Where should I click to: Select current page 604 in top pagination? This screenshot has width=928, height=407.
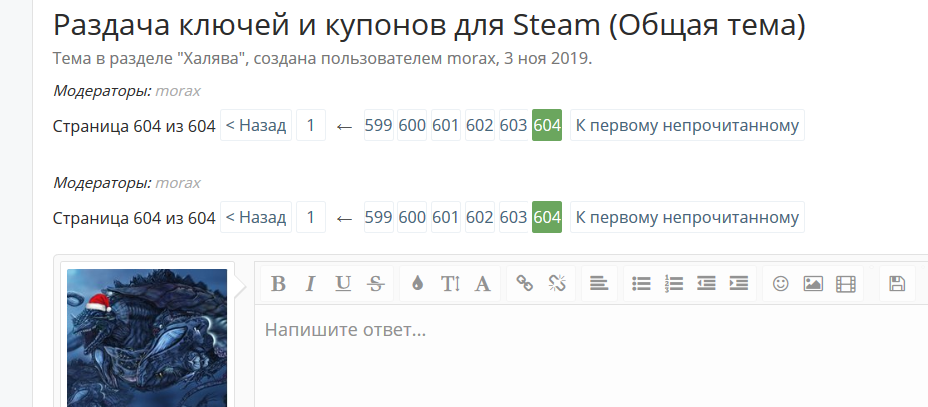547,125
